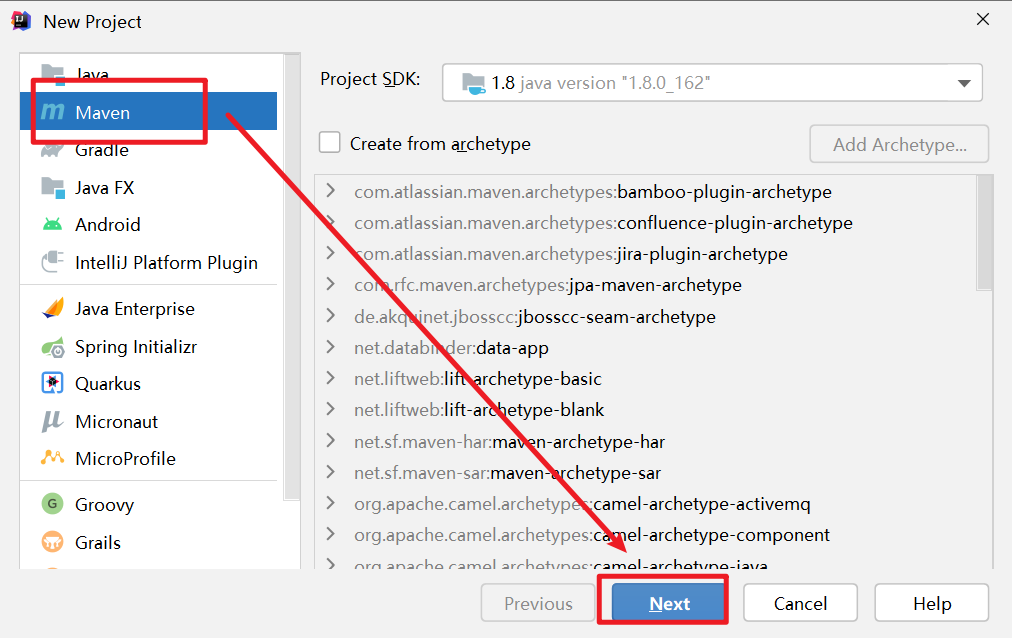The width and height of the screenshot is (1012, 638).
Task: Choose the MicroProfile icon
Action: click(x=52, y=458)
